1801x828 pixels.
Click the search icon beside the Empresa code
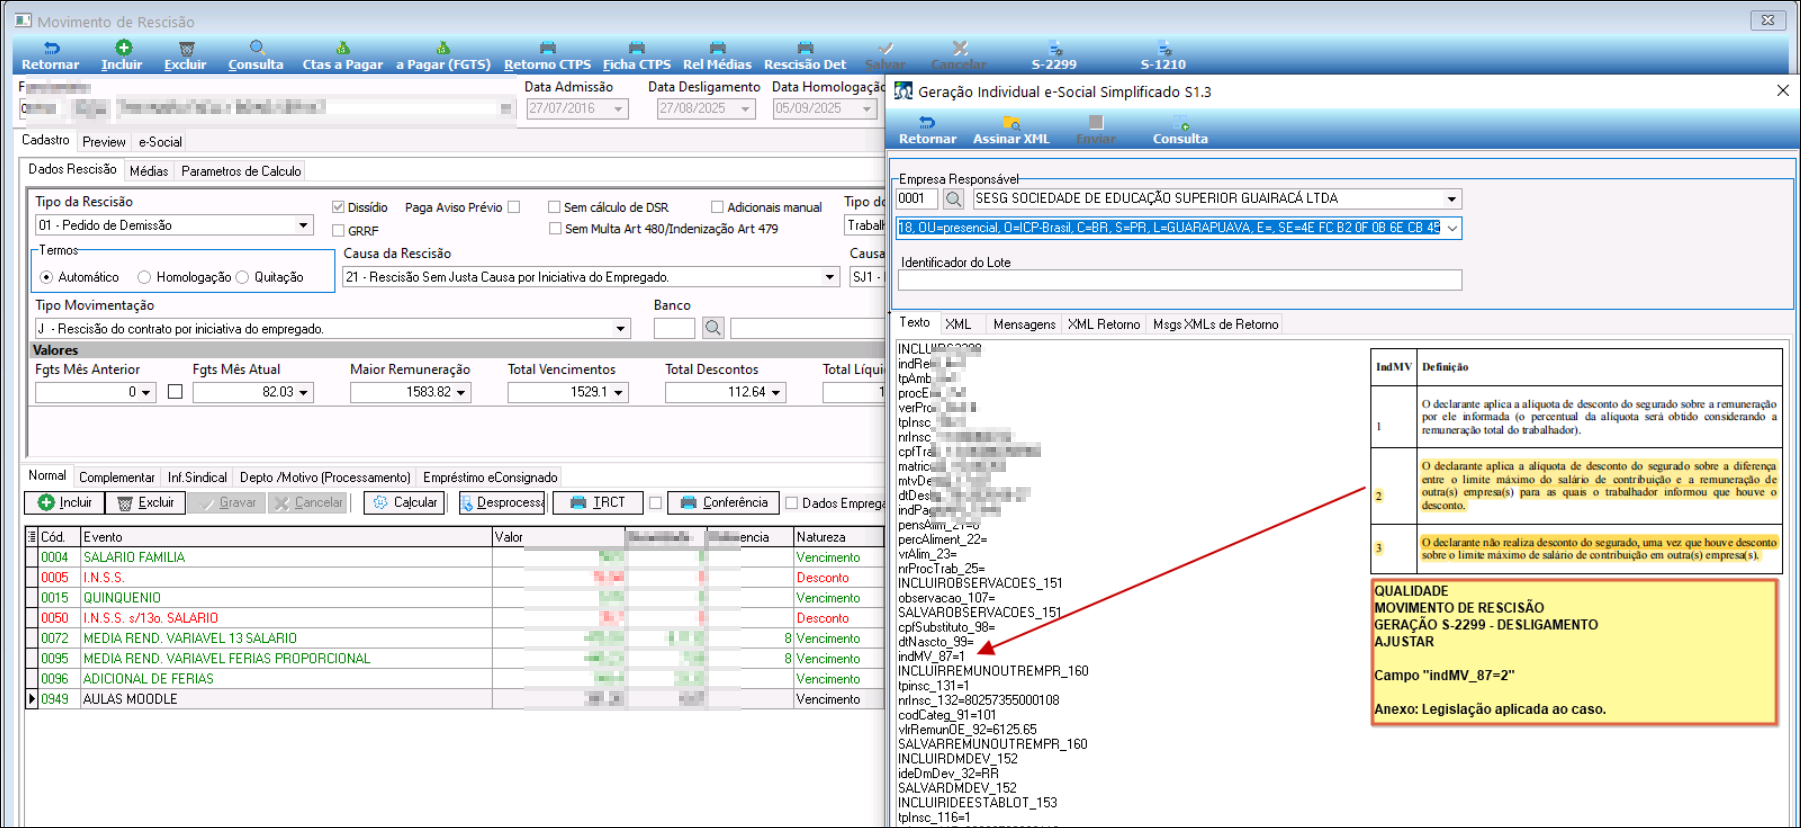click(x=954, y=199)
